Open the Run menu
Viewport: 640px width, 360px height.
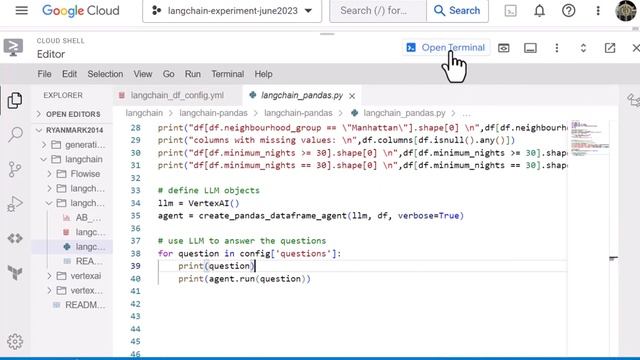point(193,74)
